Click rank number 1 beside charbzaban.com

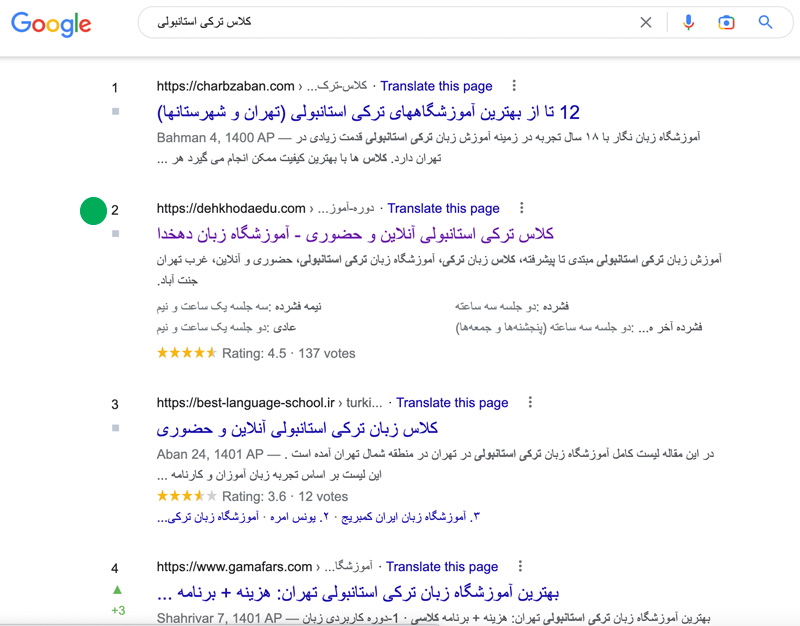(x=115, y=88)
